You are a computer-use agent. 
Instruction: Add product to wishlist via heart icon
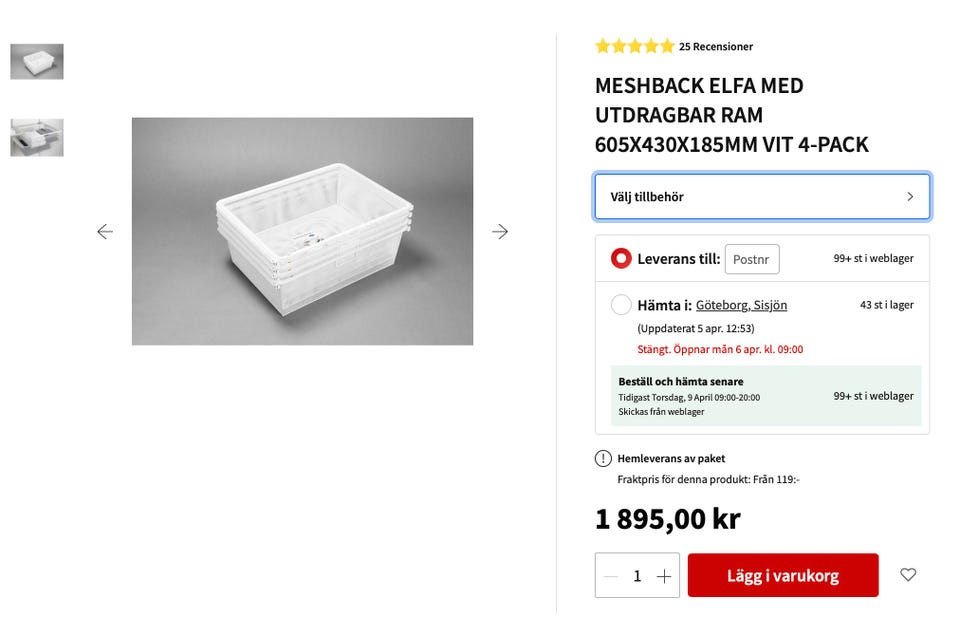point(908,575)
